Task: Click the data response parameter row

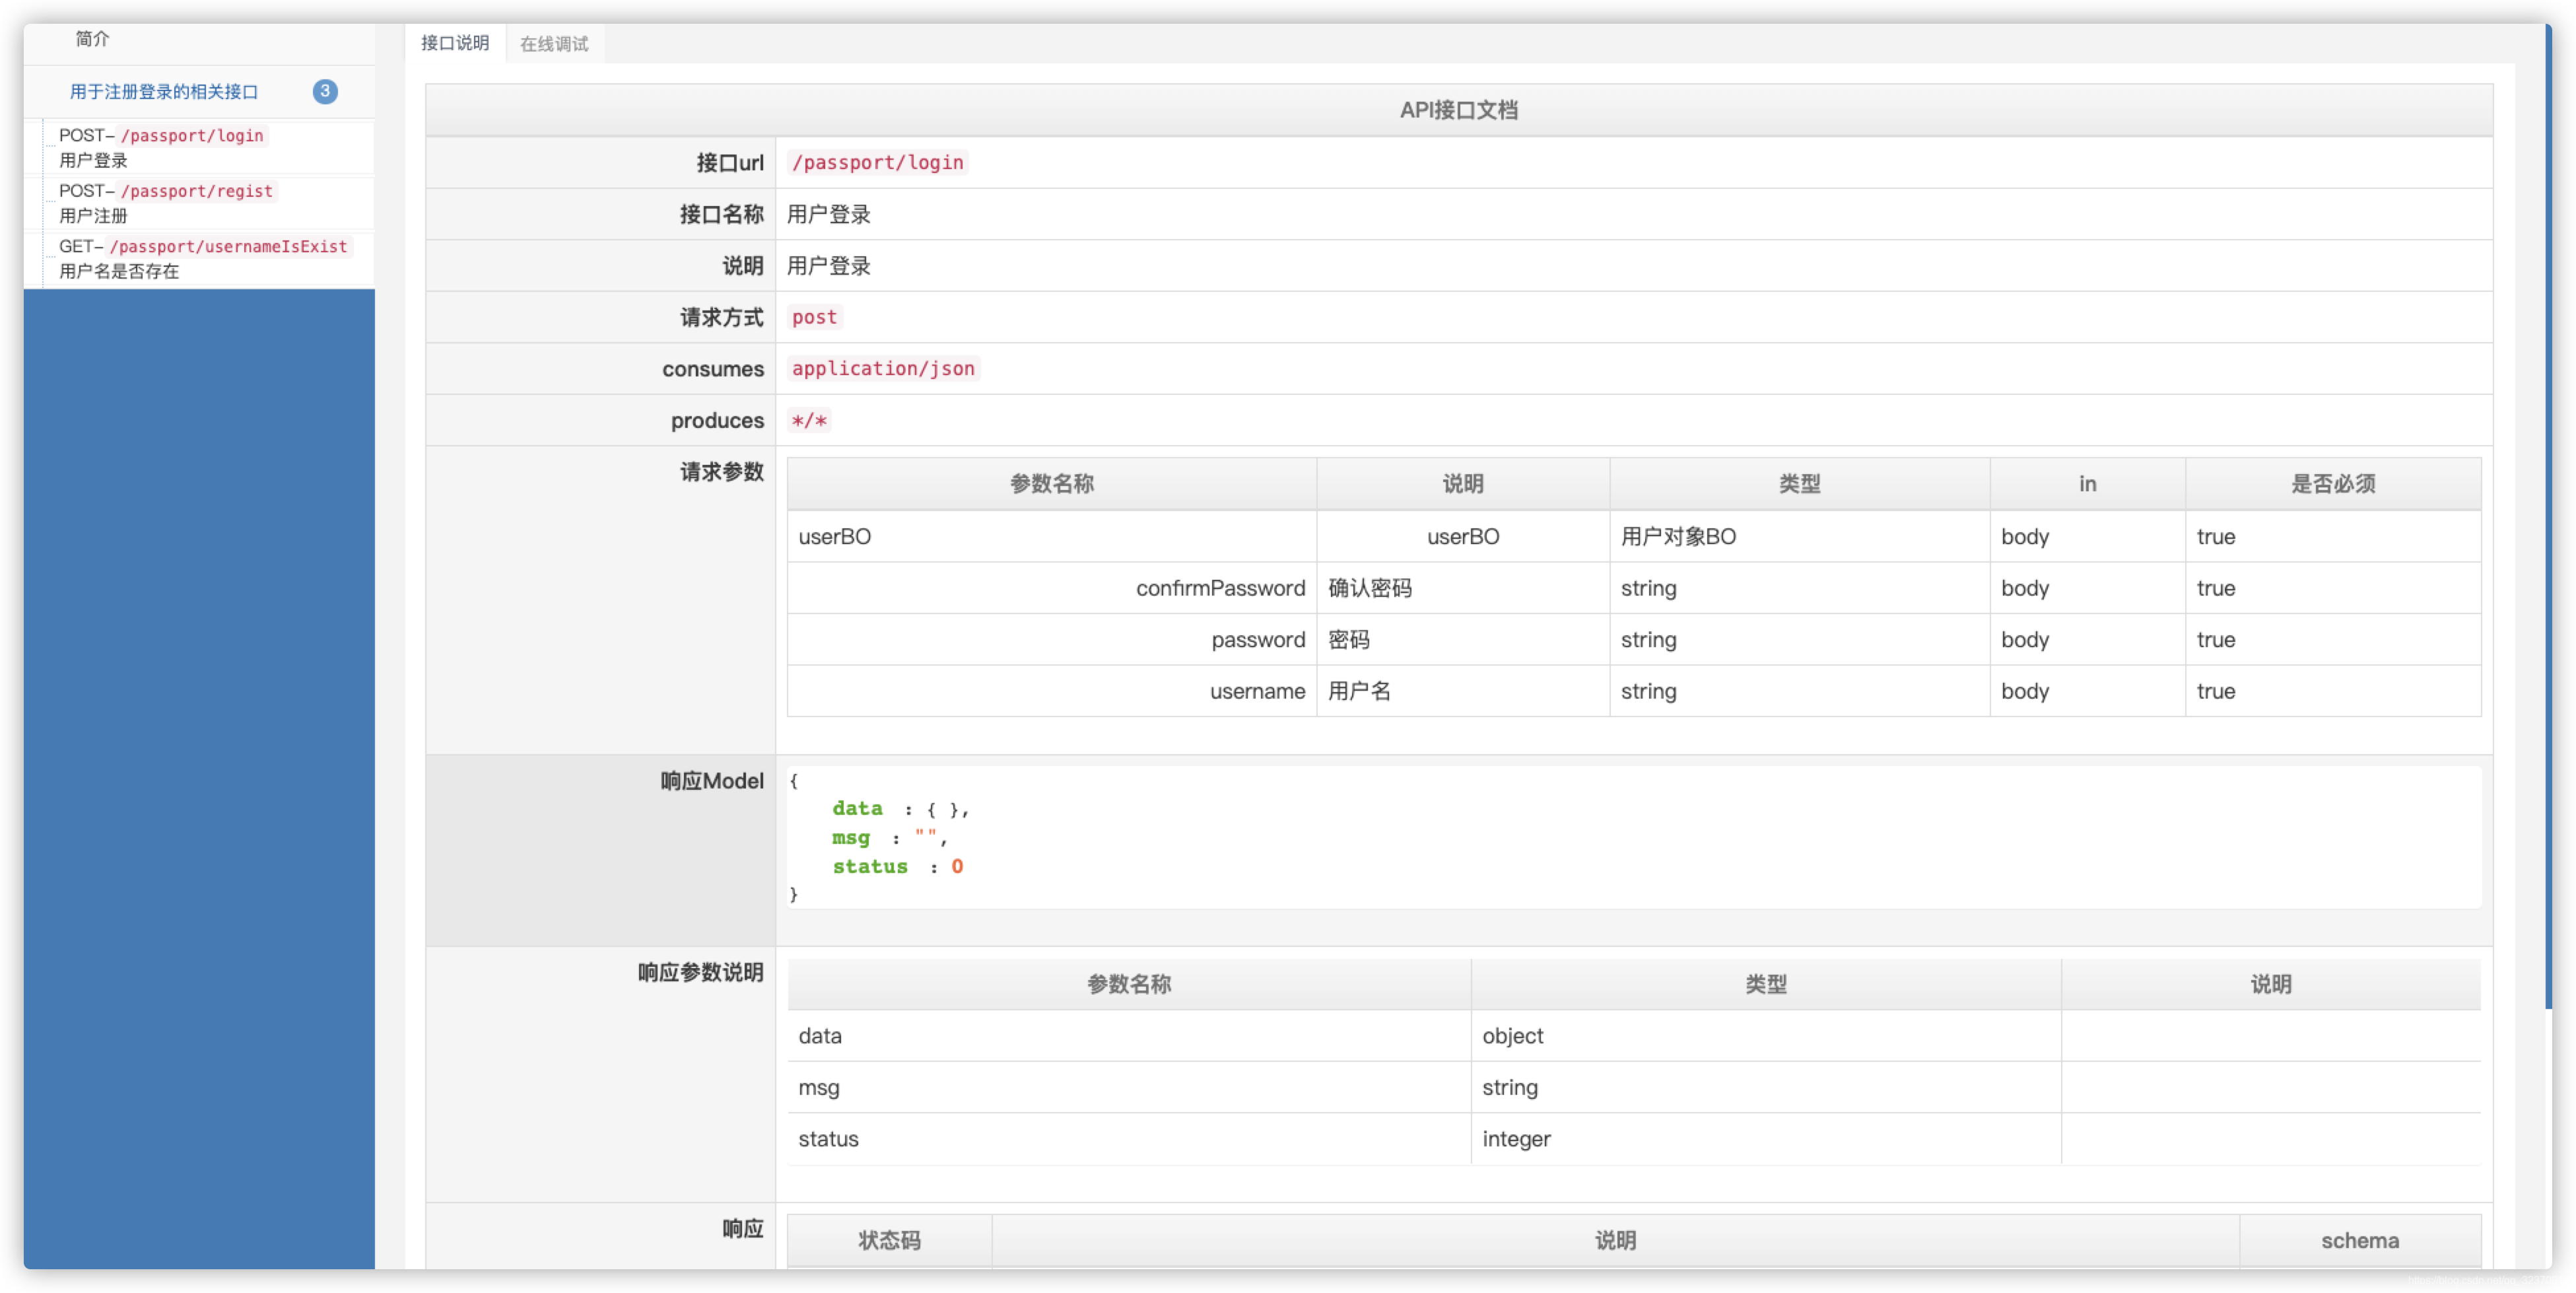Action: click(1633, 1035)
